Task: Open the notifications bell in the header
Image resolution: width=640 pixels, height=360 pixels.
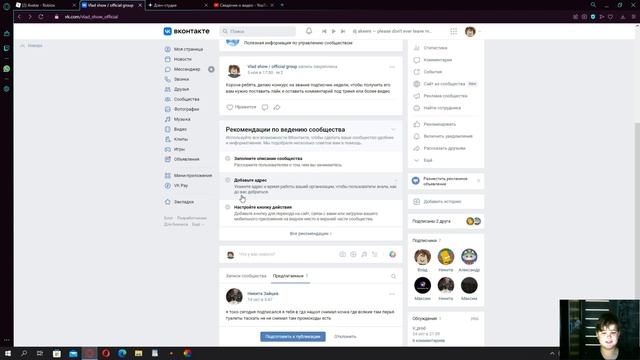Action: pyautogui.click(x=309, y=31)
